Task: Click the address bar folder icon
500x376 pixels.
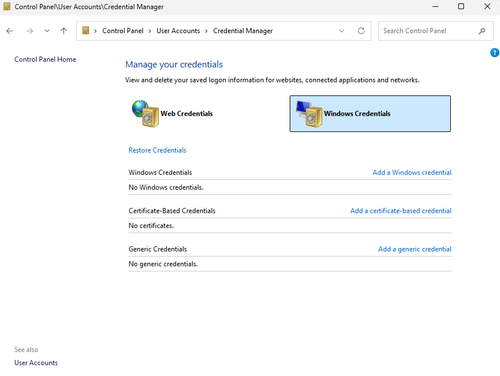Action: coord(86,31)
